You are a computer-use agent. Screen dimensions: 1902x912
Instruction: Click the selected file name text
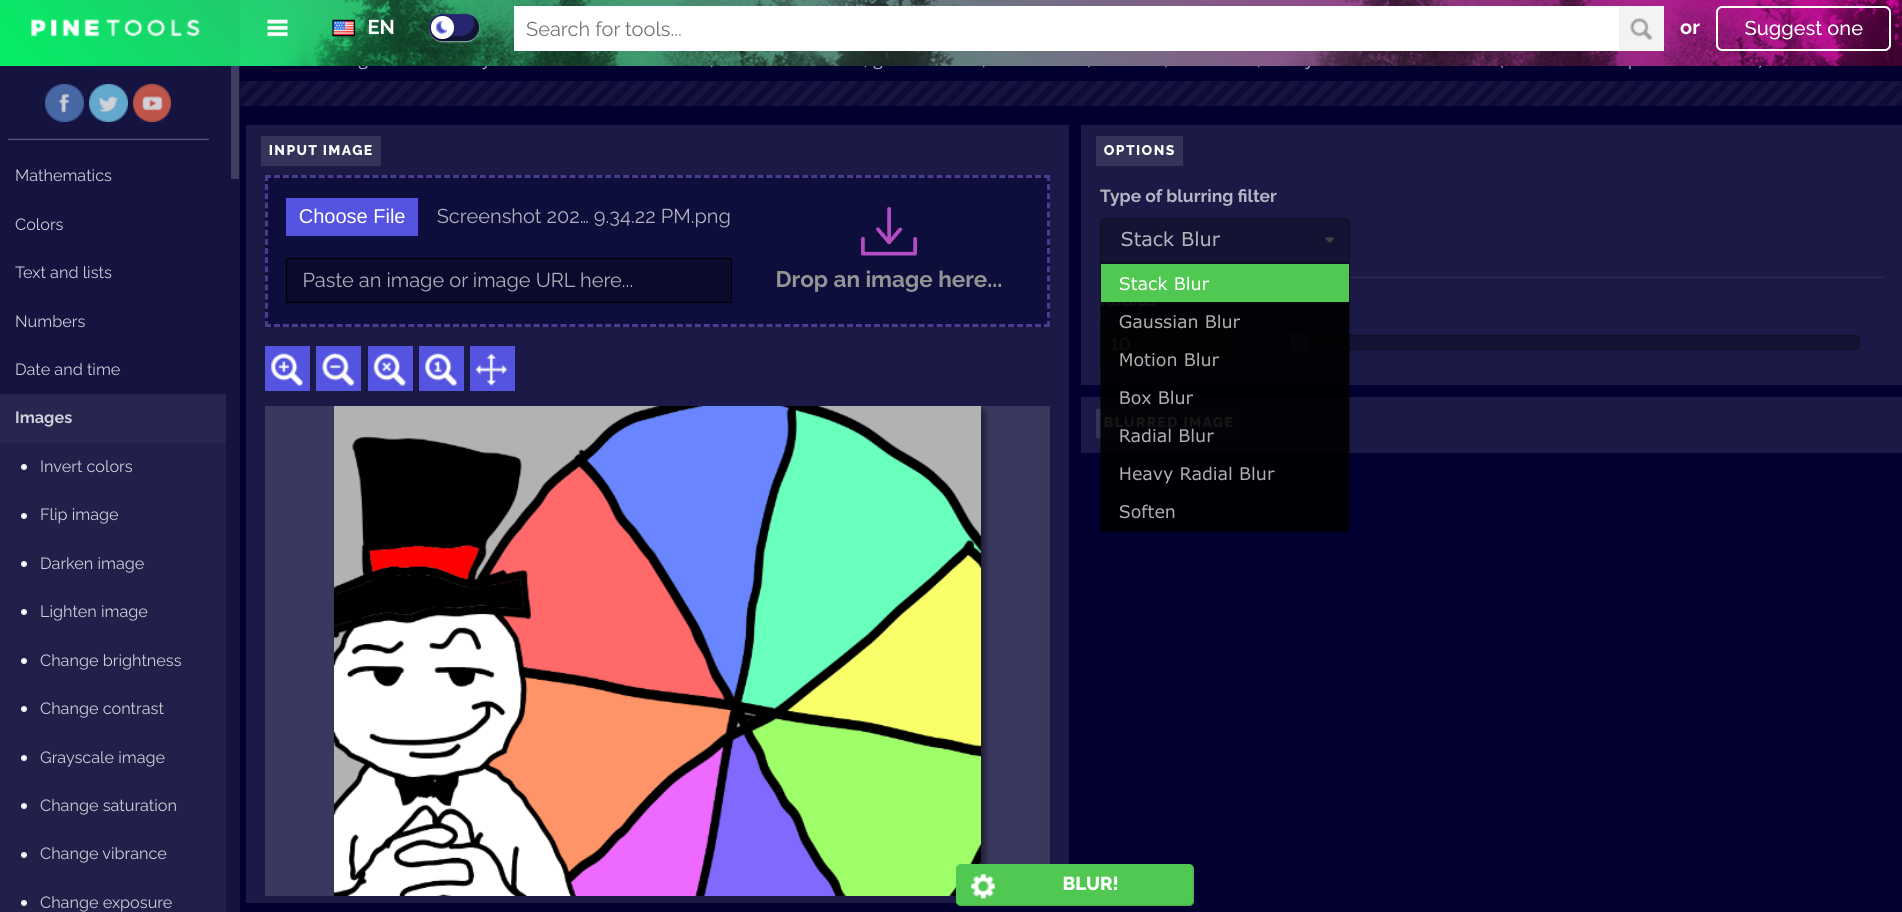[583, 217]
